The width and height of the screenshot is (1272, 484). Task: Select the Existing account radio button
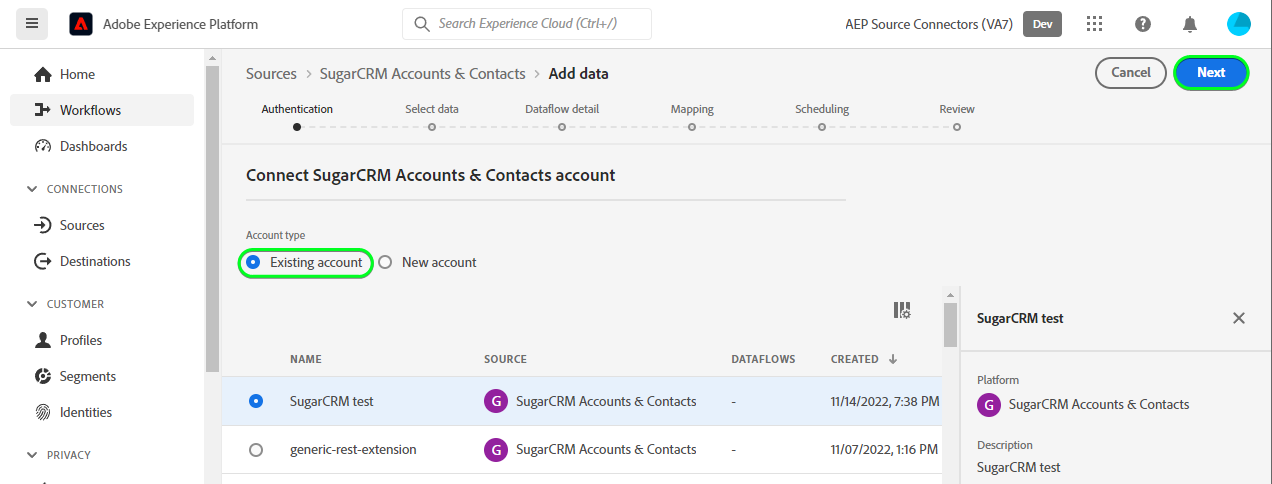[x=253, y=262]
